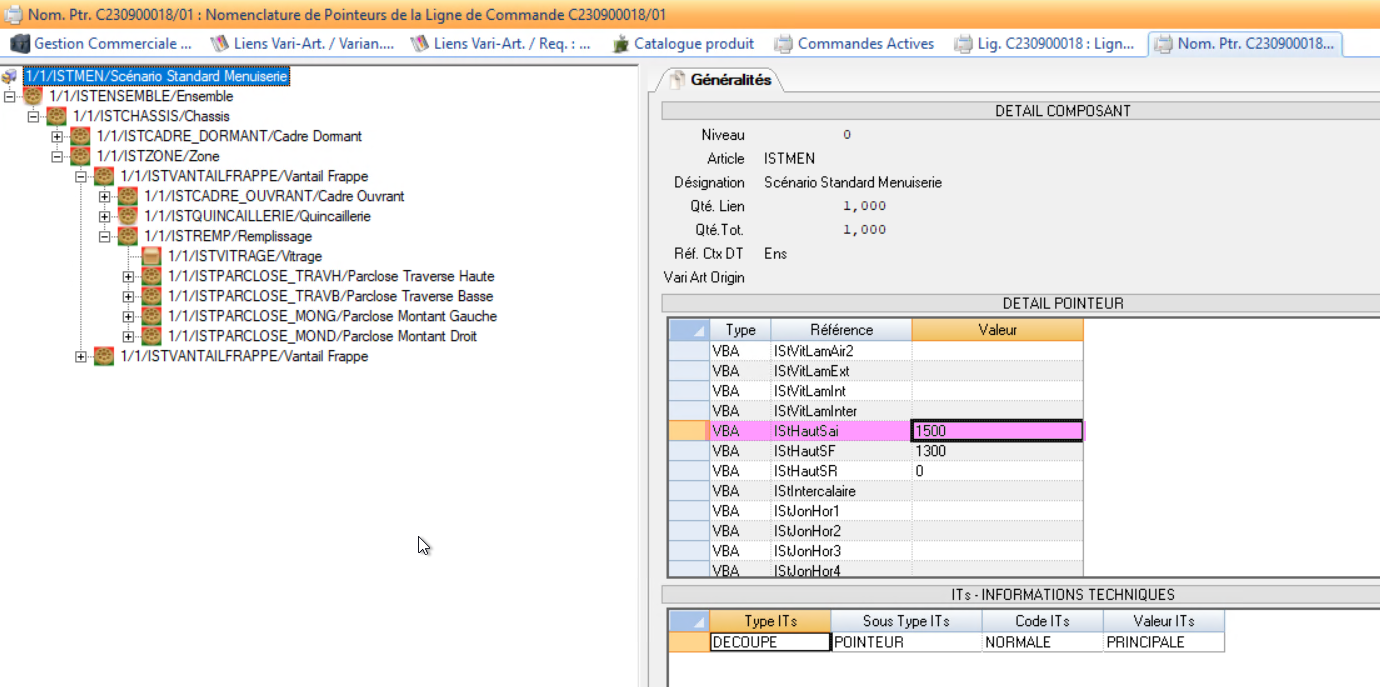Expand the last ISTVANTAILFRAPPE Vantail Frappe node

tap(81, 357)
